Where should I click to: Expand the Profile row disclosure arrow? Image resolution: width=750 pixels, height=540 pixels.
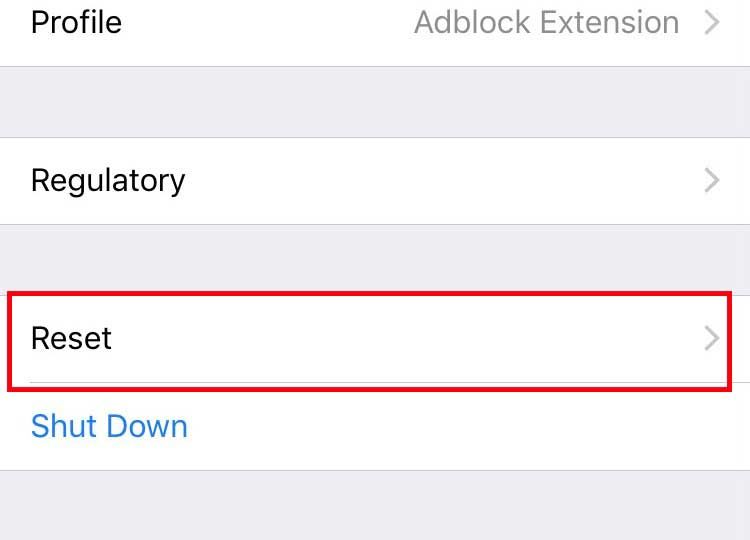tap(712, 22)
